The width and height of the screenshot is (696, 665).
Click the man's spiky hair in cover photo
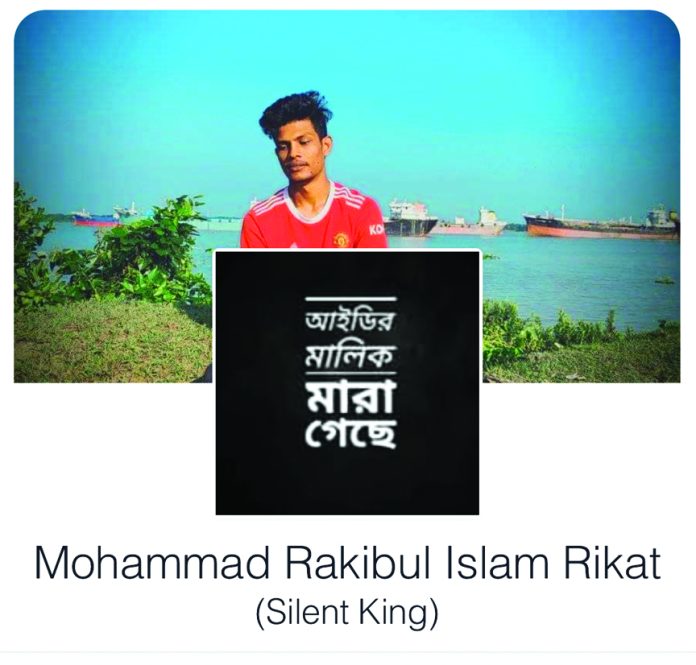(297, 113)
